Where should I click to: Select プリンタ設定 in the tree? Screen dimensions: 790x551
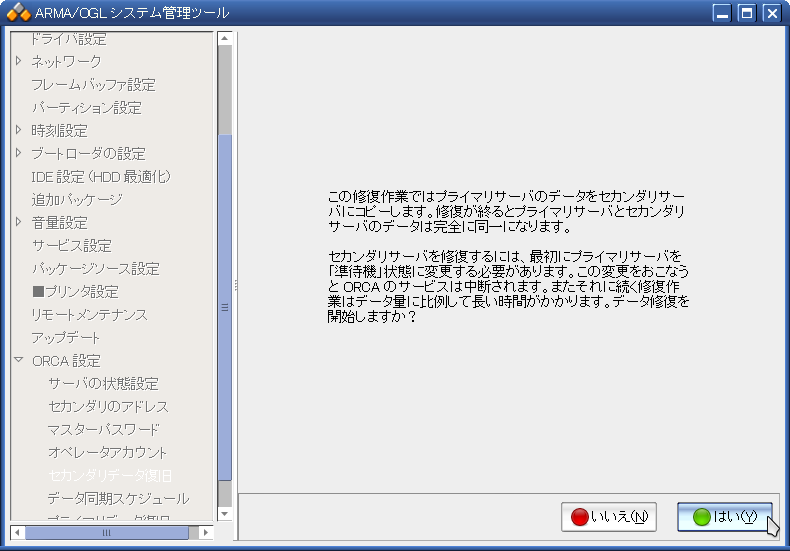click(75, 292)
